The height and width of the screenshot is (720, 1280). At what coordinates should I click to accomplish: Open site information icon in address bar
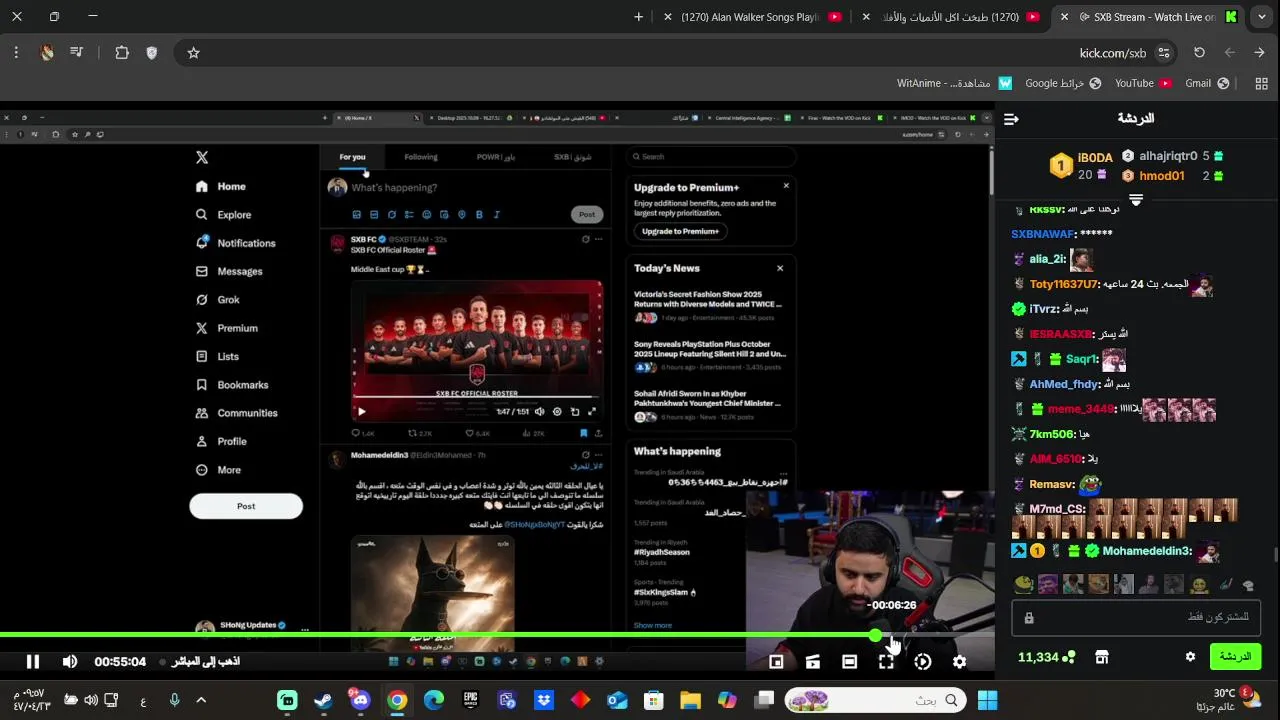[x=1164, y=53]
